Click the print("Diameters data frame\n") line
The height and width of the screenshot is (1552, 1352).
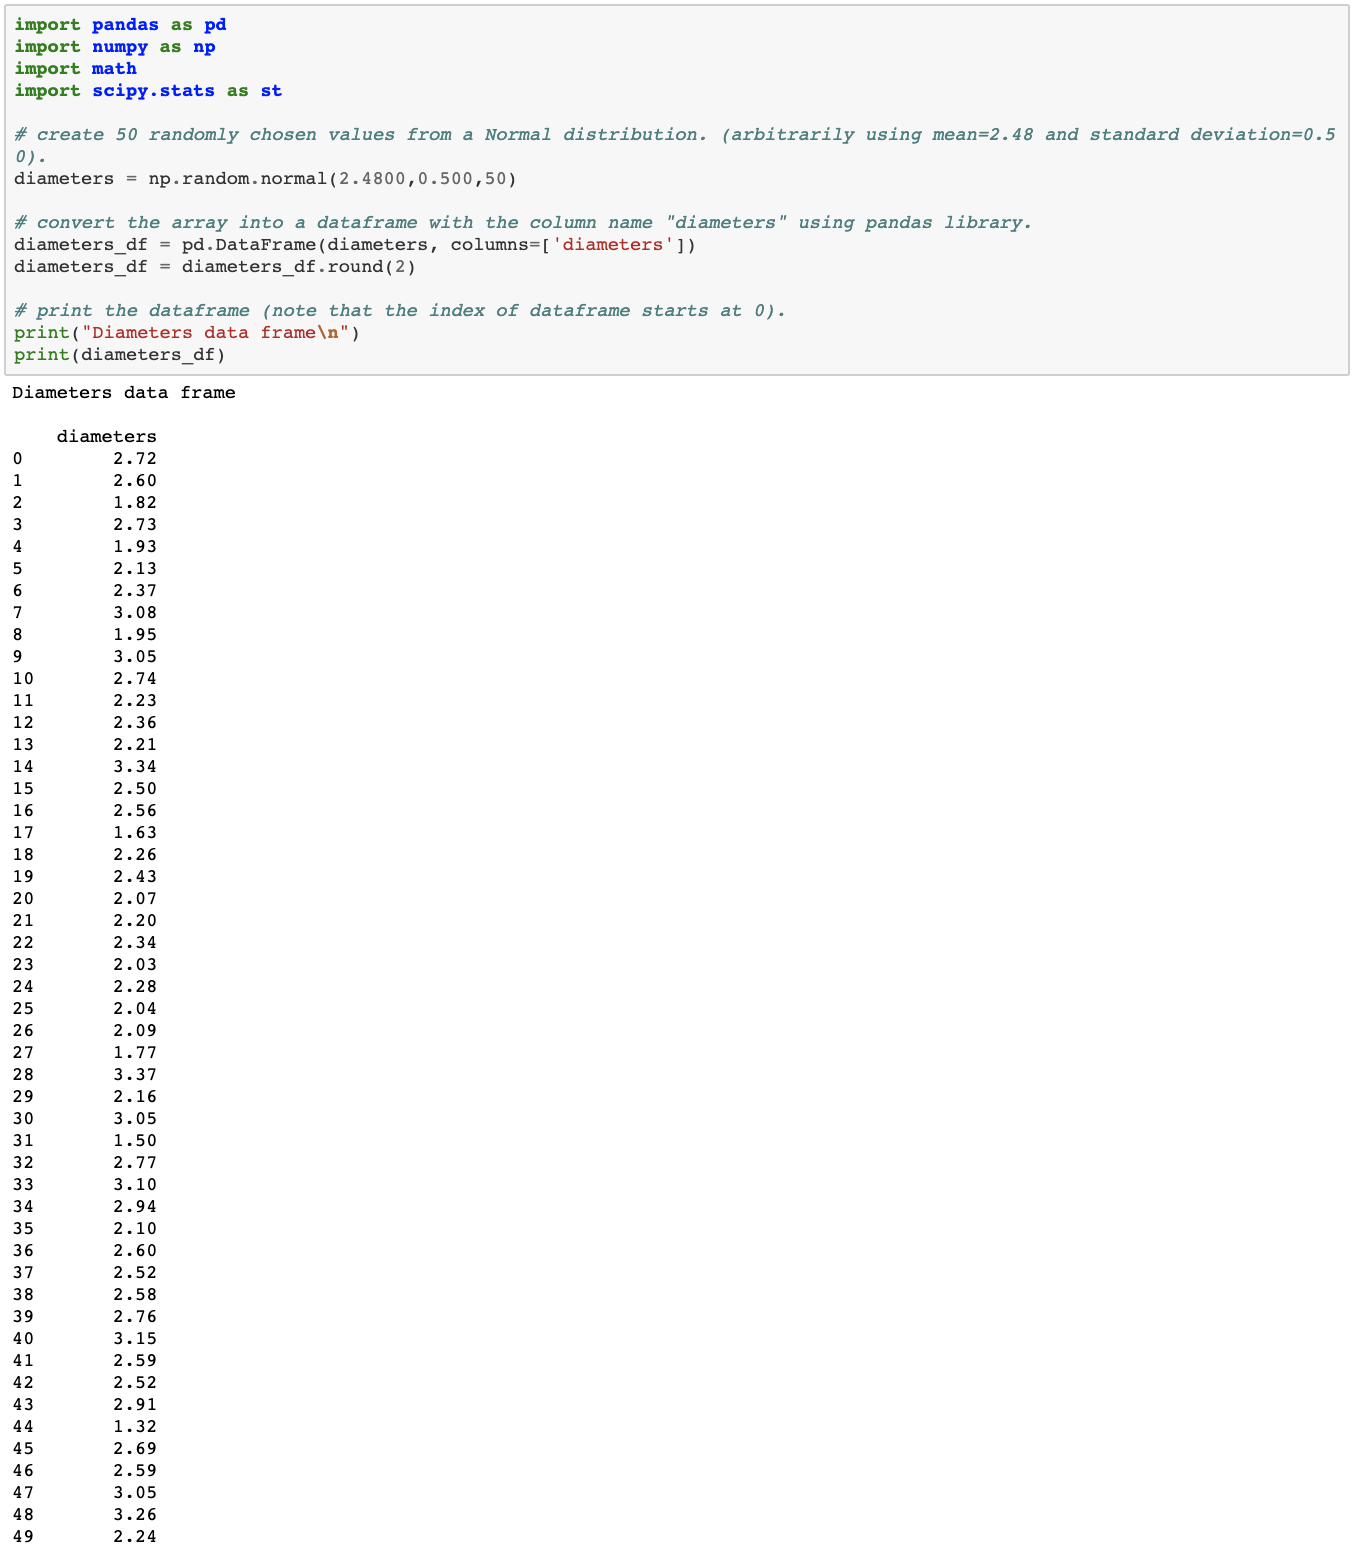click(187, 333)
